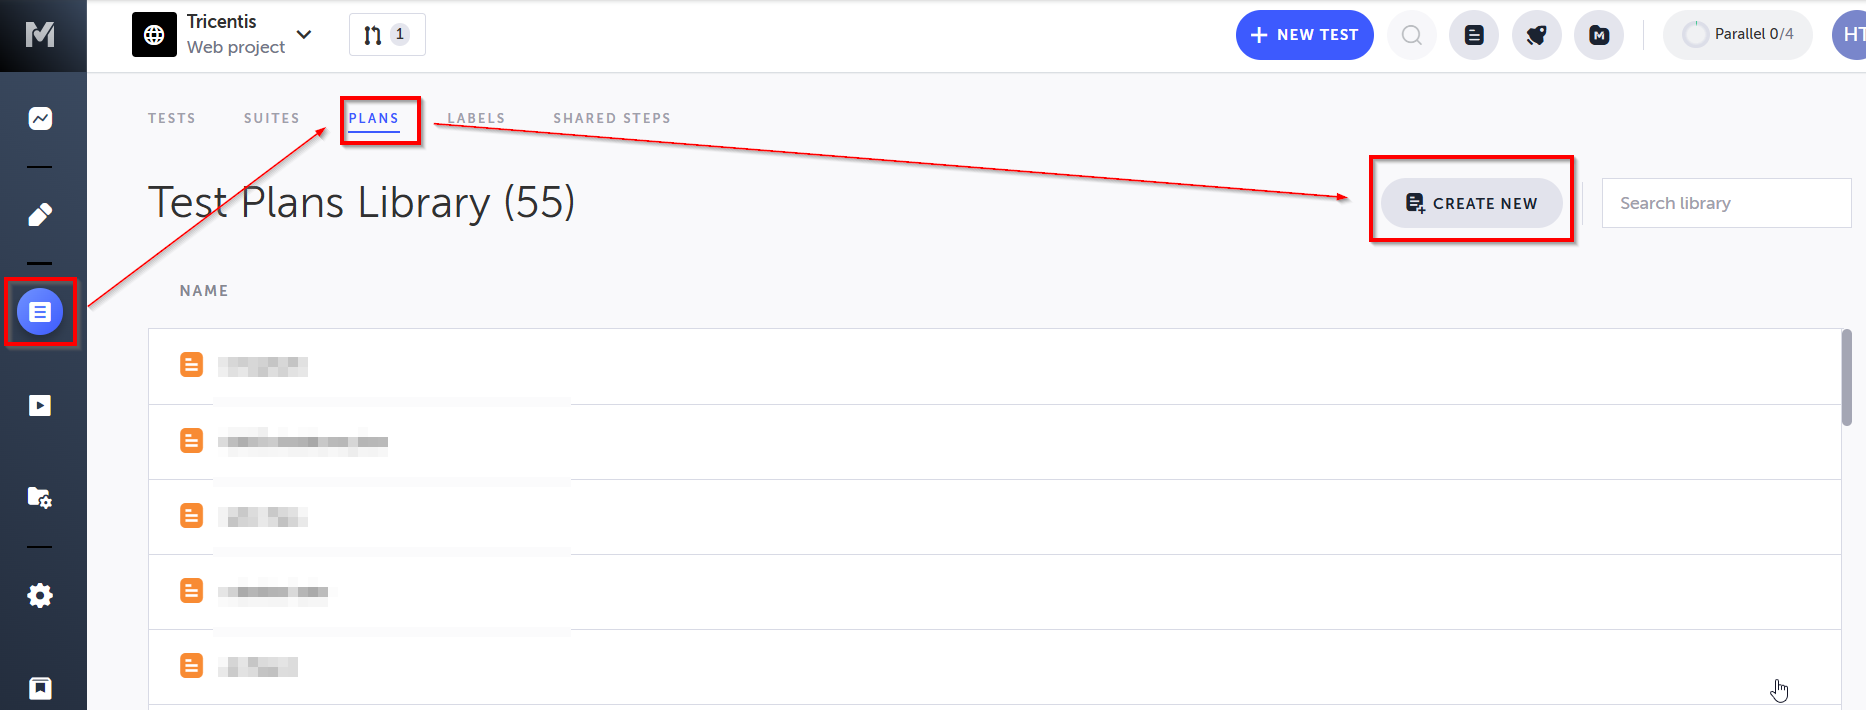
Task: Click the vertical scrollbar of plans list
Action: pyautogui.click(x=1847, y=378)
